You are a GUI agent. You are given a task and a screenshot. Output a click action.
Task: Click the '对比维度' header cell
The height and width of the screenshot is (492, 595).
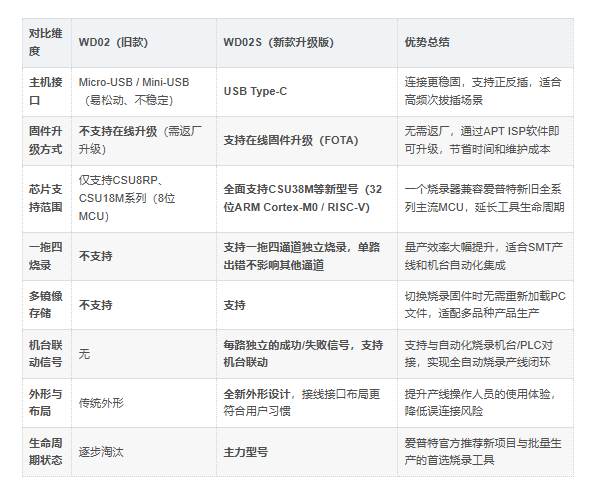click(x=47, y=43)
